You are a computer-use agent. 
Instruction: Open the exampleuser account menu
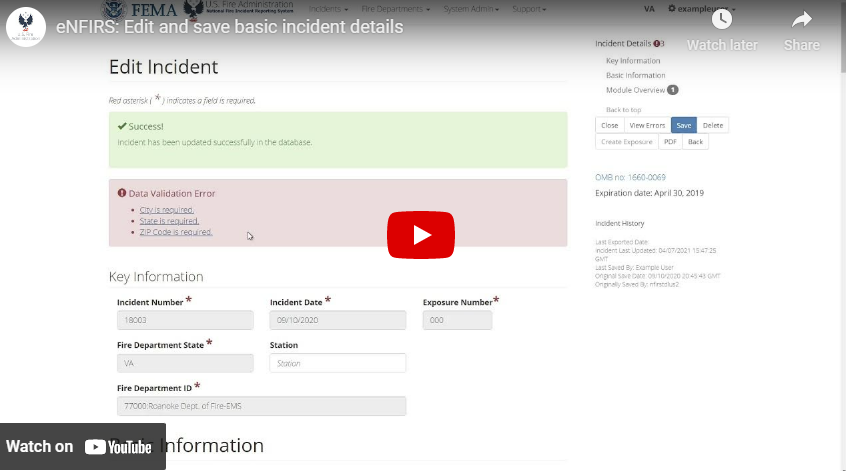point(701,9)
